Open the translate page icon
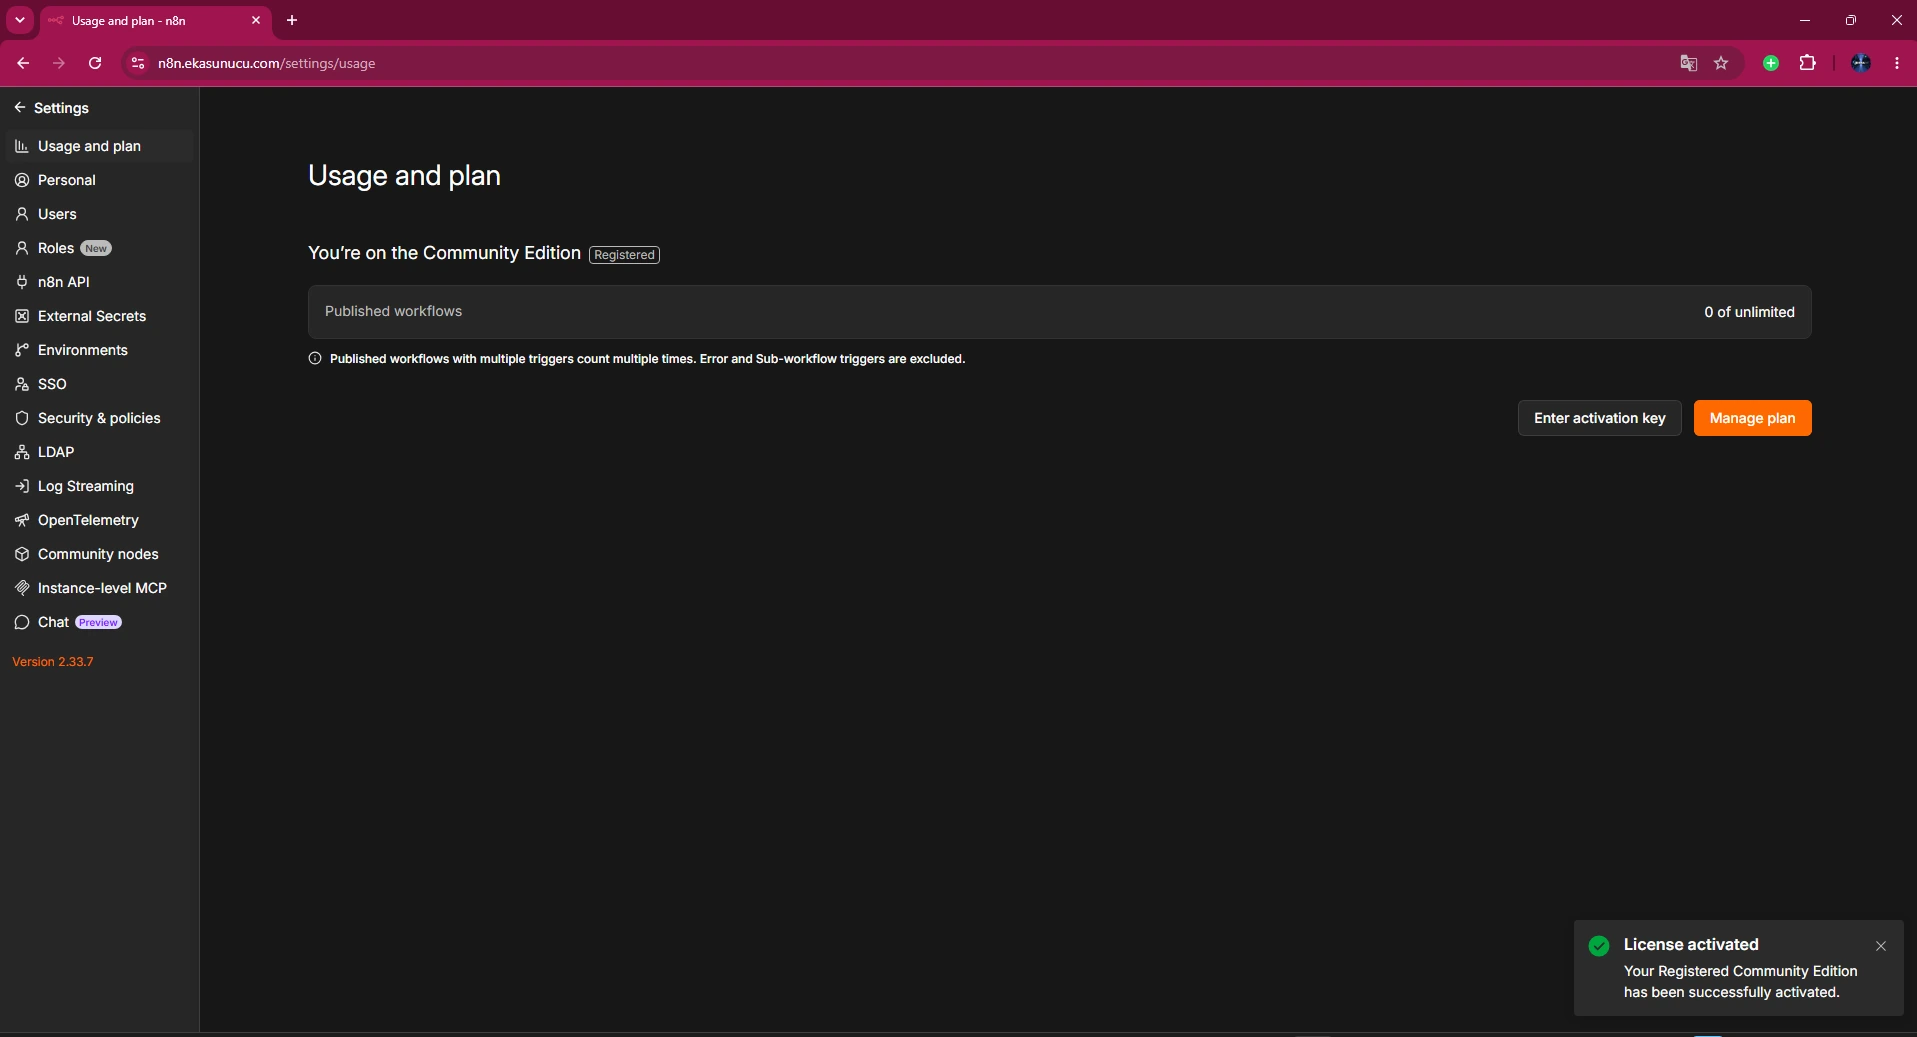The width and height of the screenshot is (1917, 1037). coord(1689,63)
